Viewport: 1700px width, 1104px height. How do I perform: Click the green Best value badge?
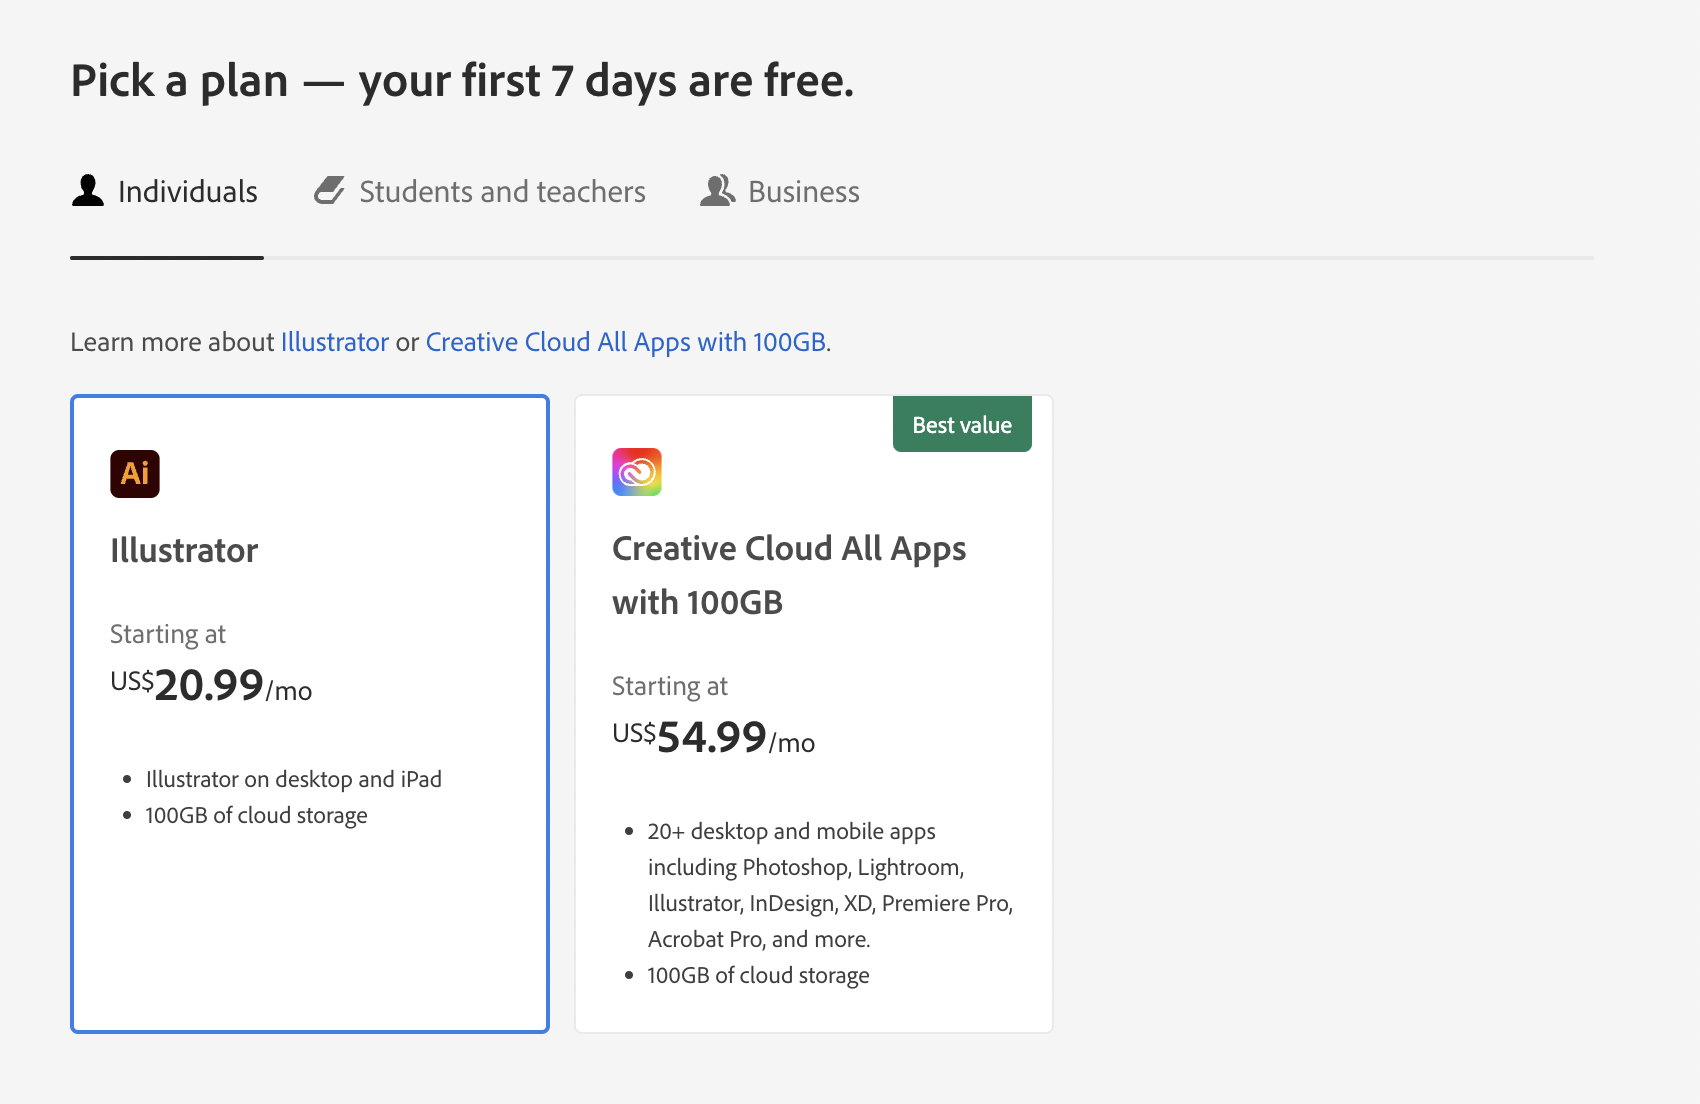coord(961,425)
